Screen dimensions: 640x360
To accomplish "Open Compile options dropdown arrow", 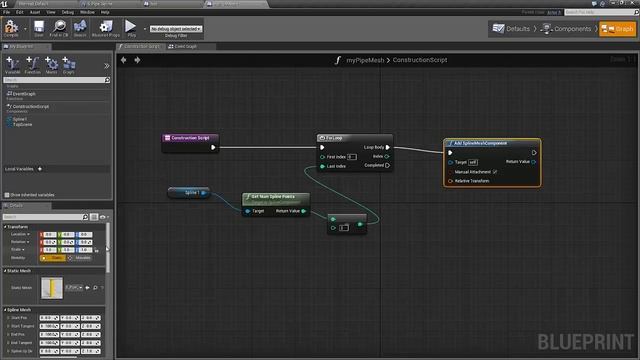I will point(25,29).
